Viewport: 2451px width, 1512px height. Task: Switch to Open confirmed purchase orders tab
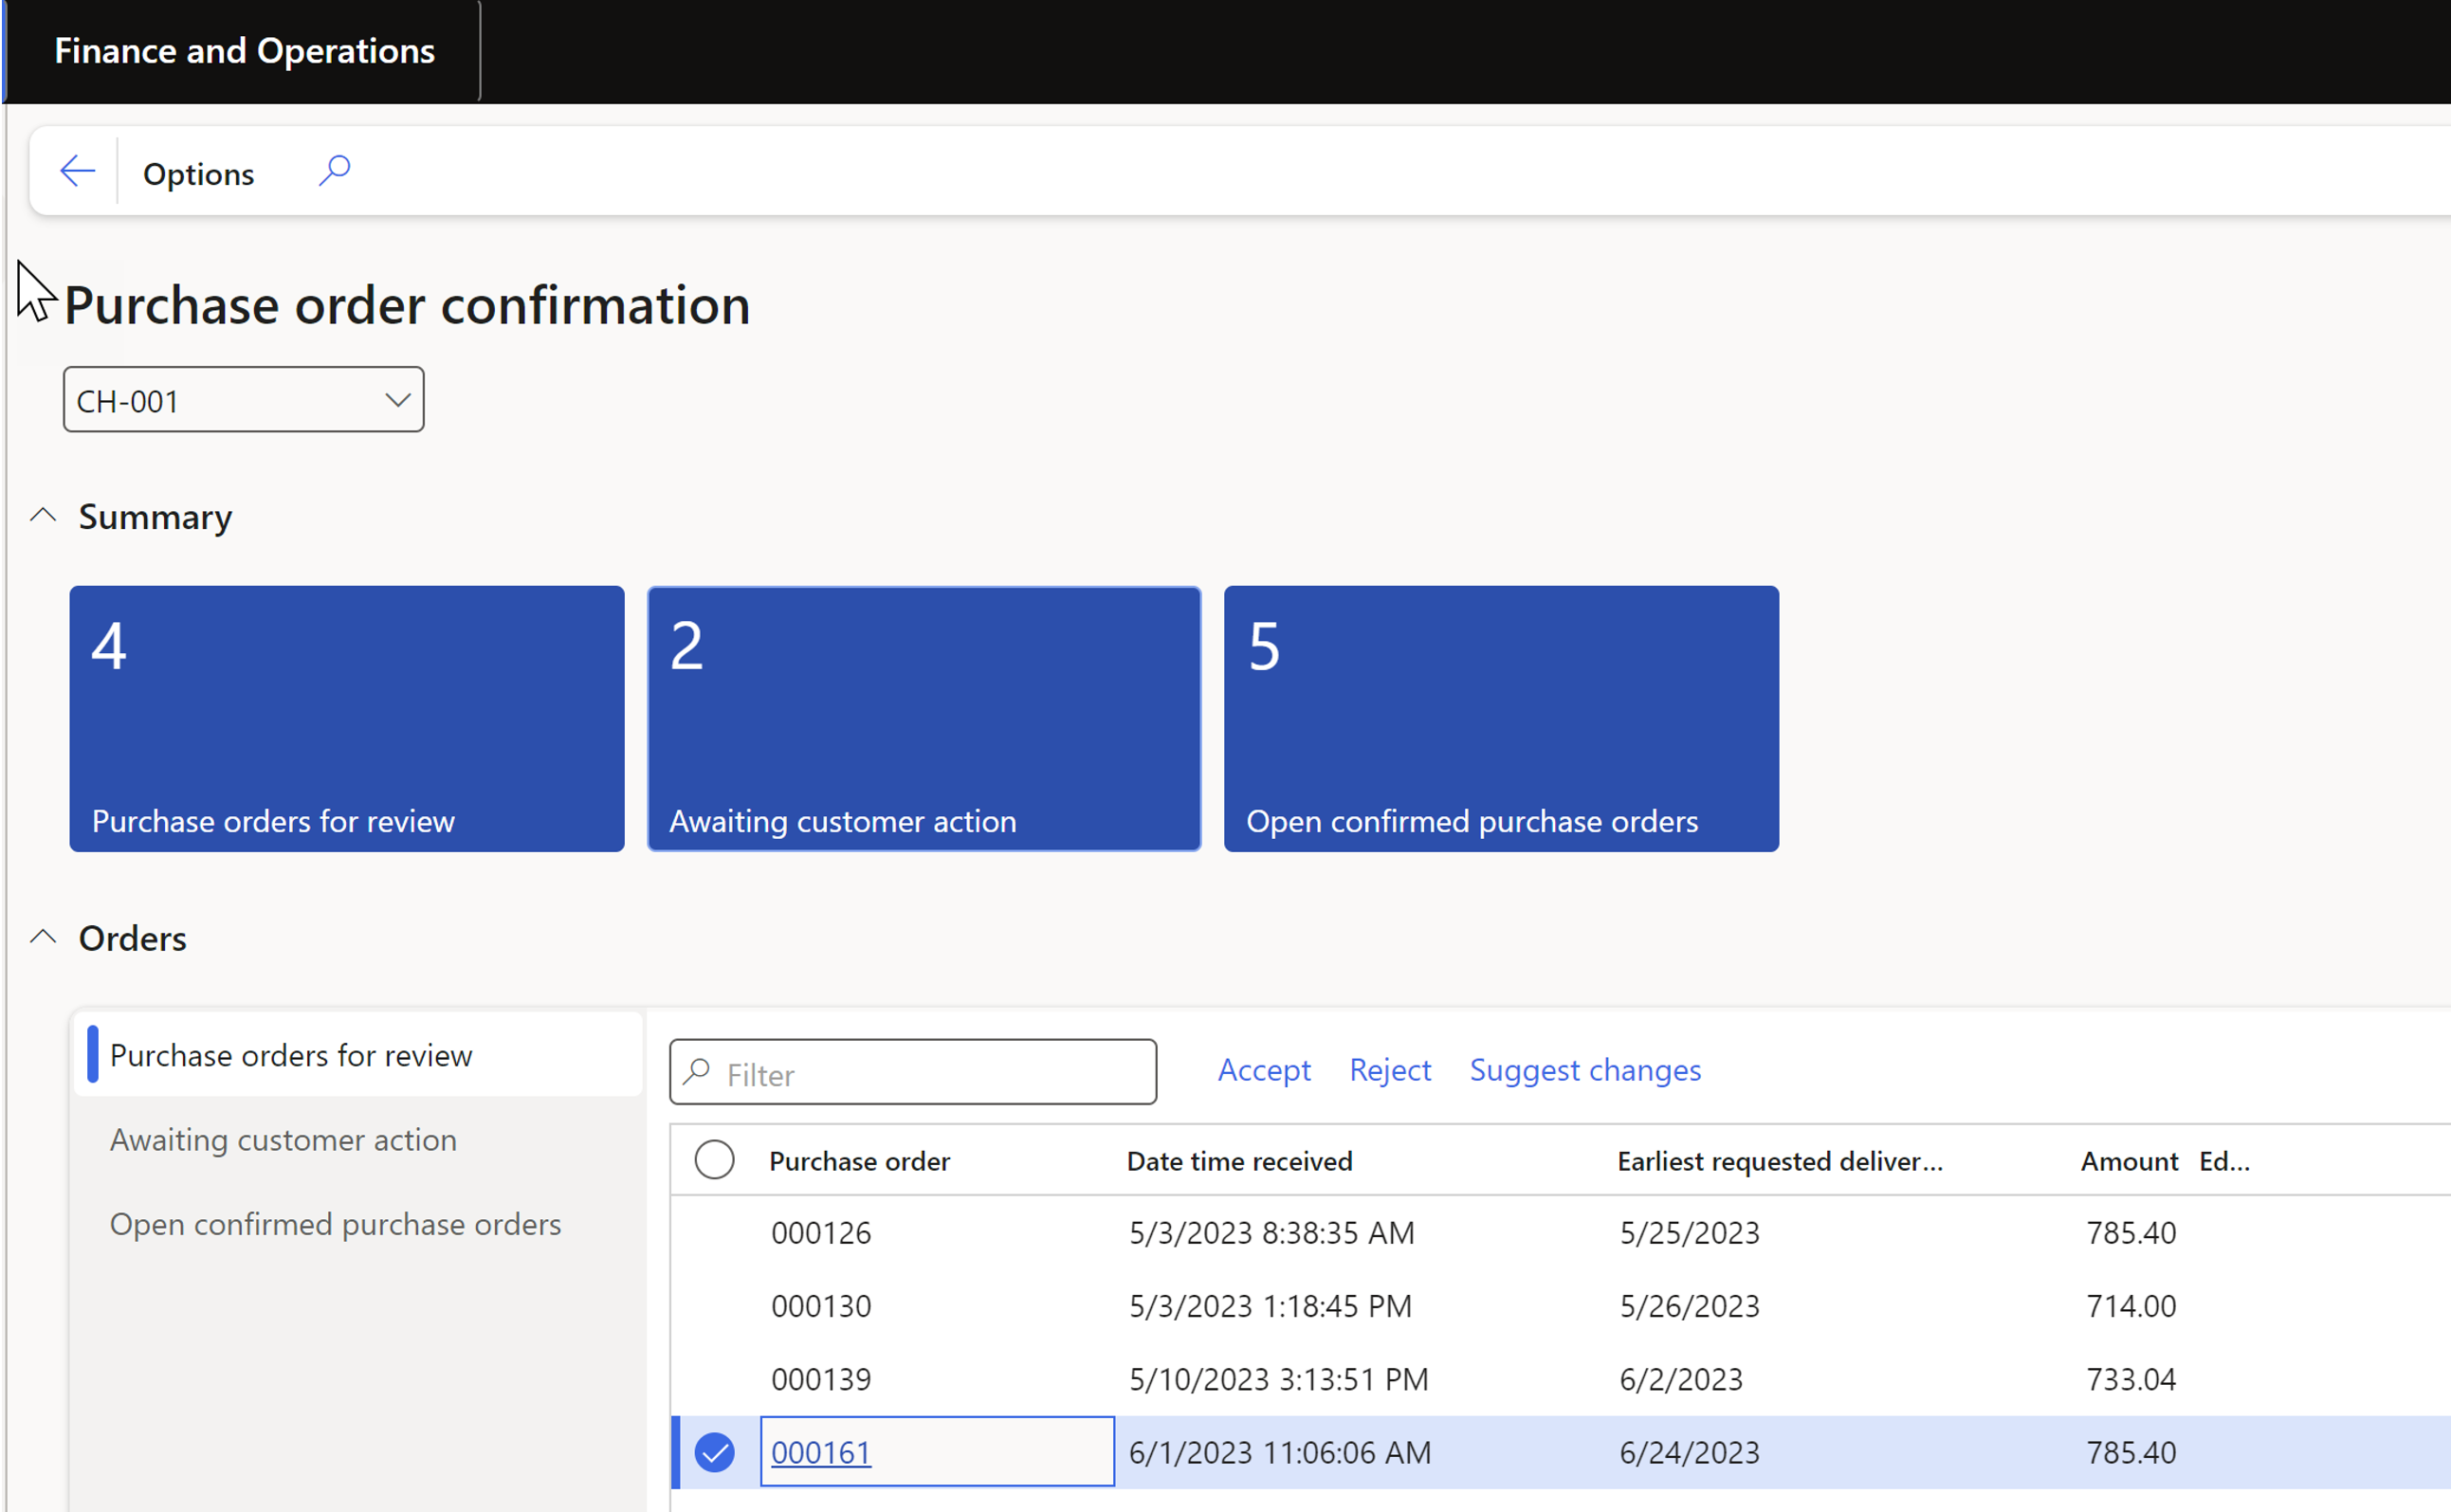pos(335,1224)
